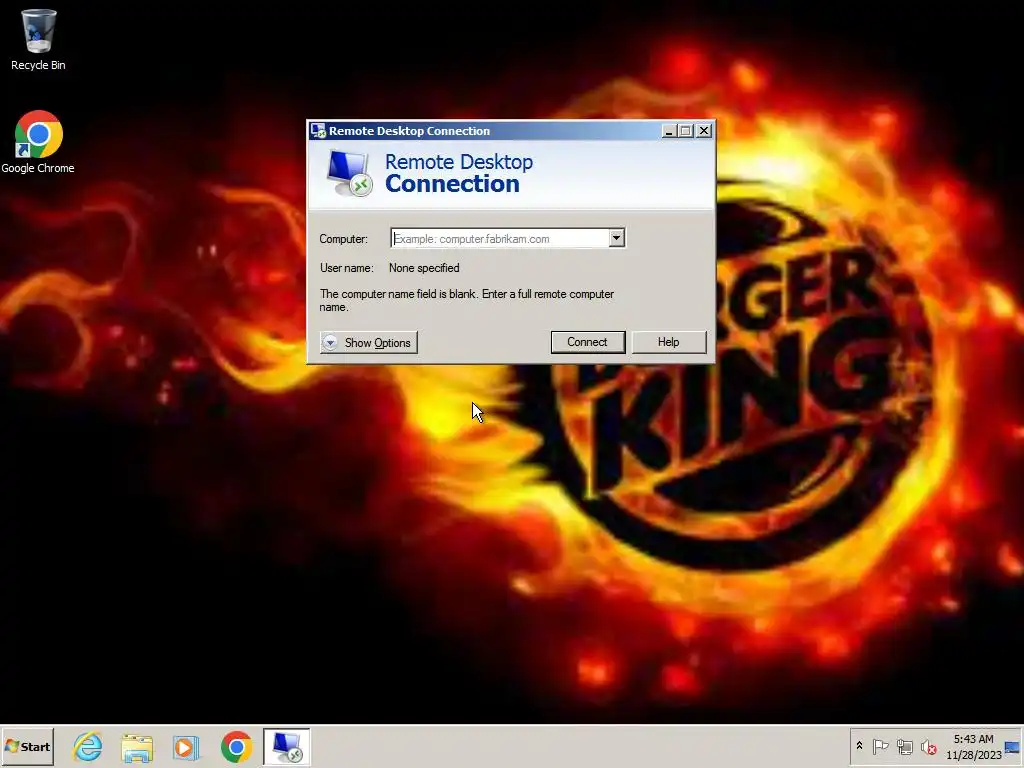
Task: Open Windows Media Player from taskbar
Action: (x=186, y=746)
